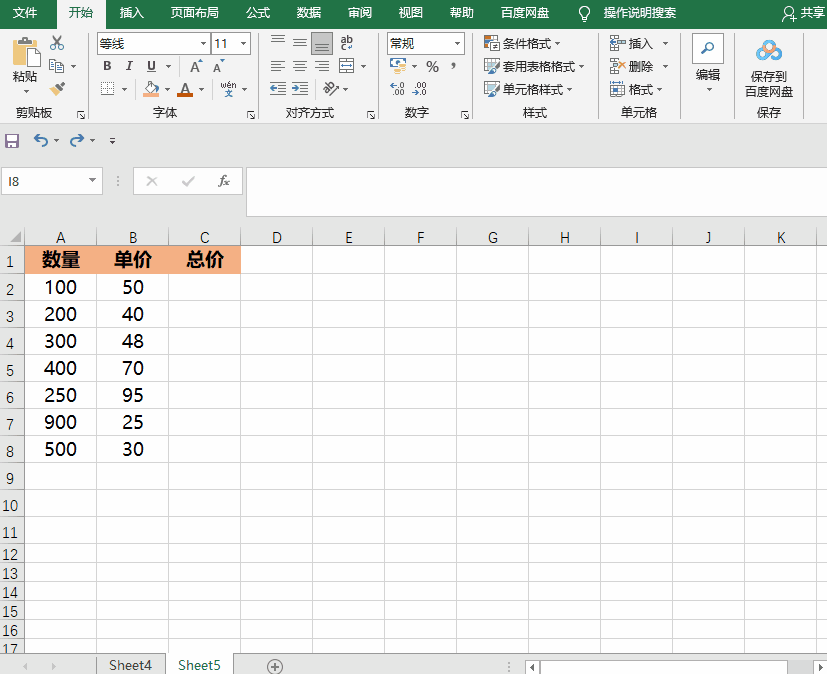Apply red font color A
This screenshot has width=827, height=674.
click(185, 89)
